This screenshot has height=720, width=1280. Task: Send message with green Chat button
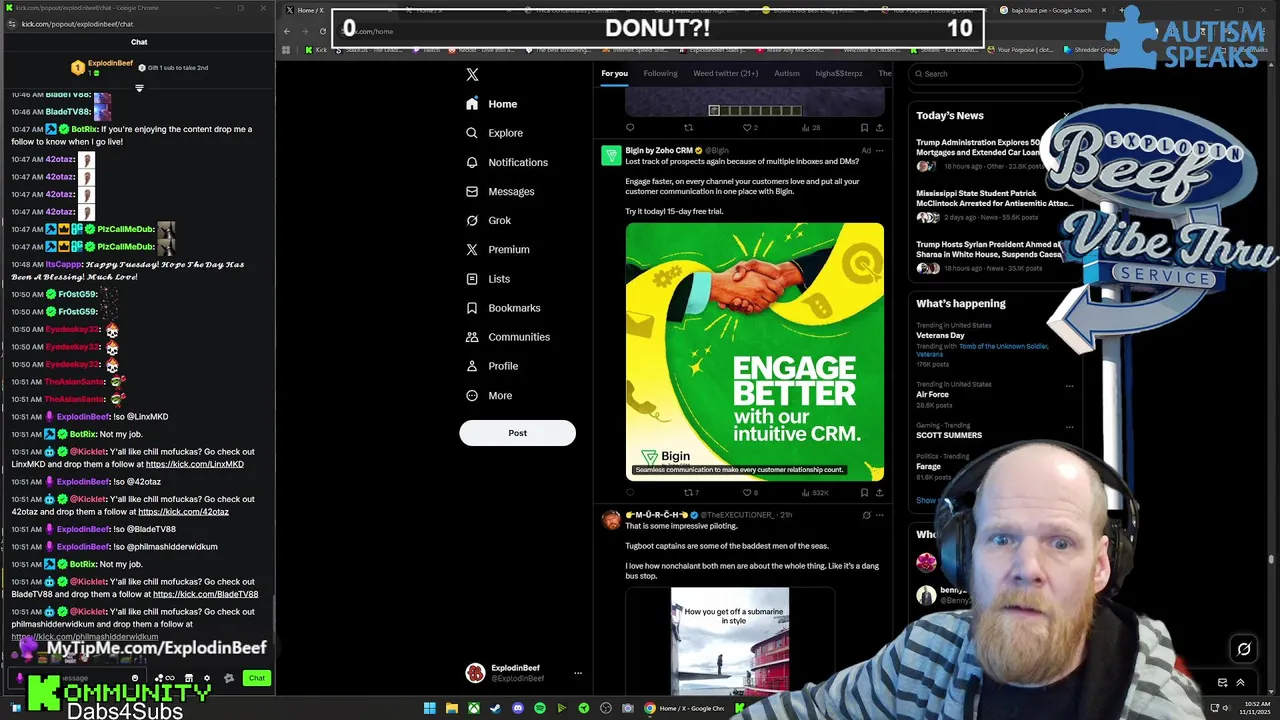(257, 678)
